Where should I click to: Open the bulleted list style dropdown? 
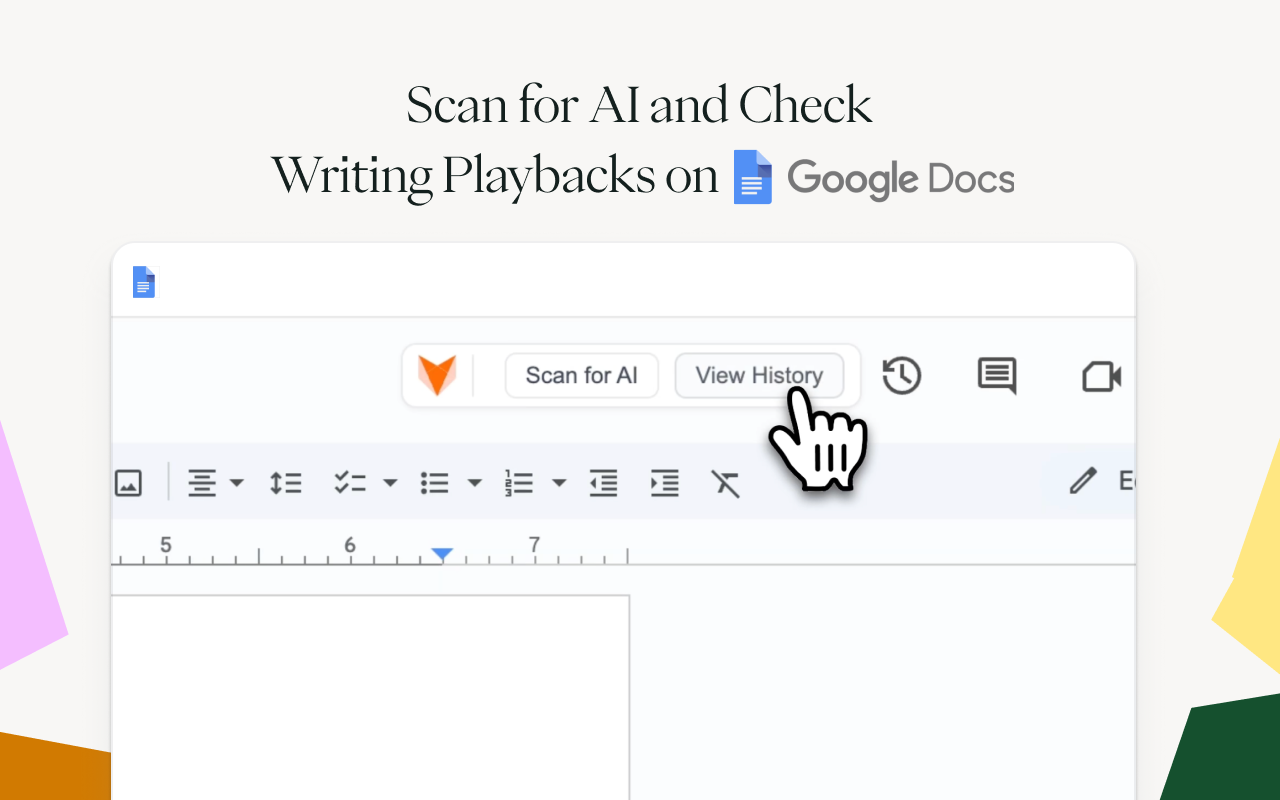coord(474,482)
